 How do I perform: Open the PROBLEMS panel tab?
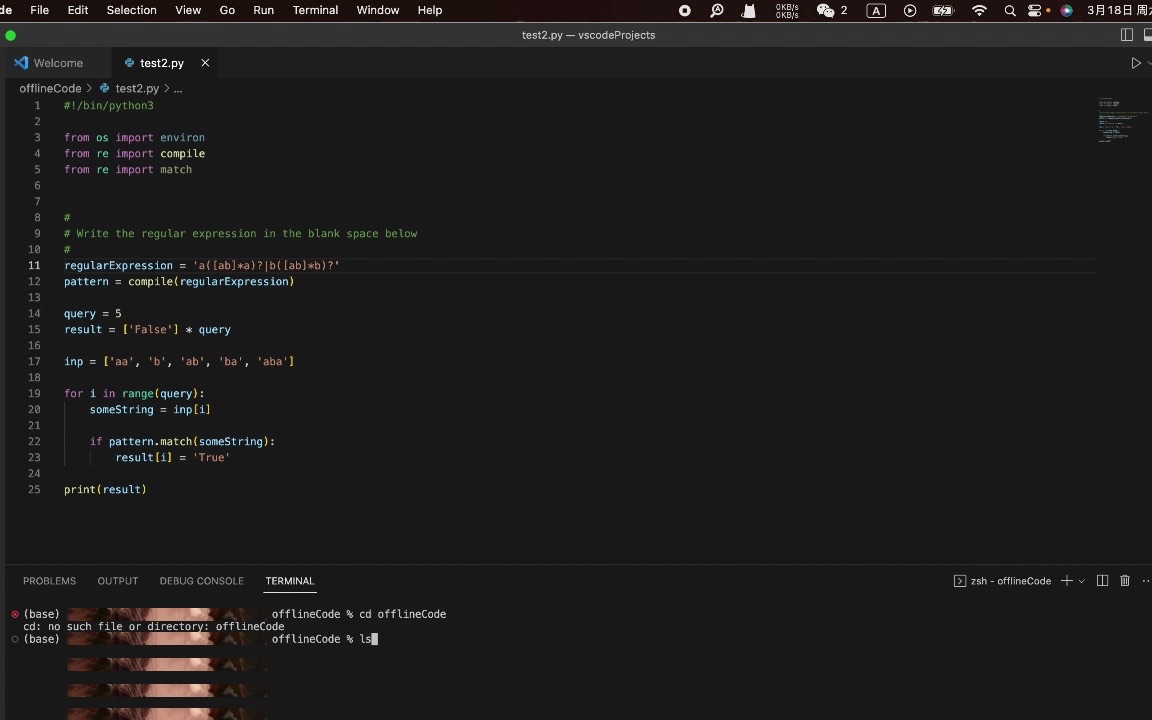point(49,581)
